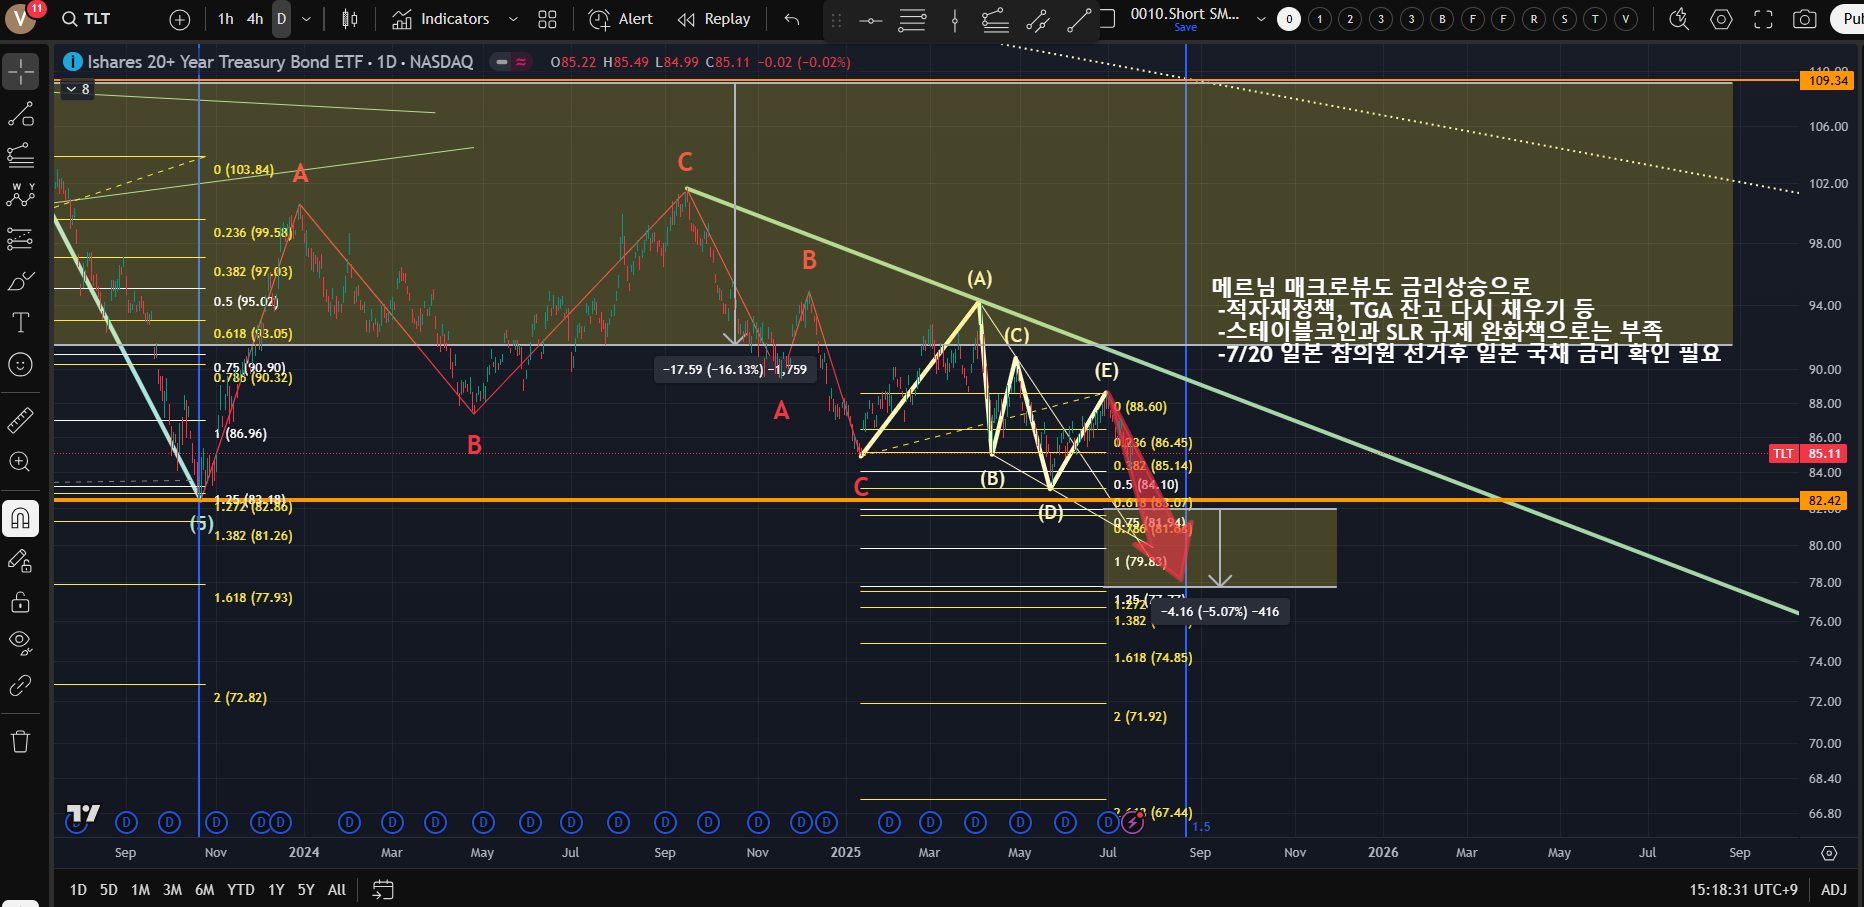Screen dimensions: 1864x907
Task: Toggle ADJ adjusted price setting
Action: coord(1833,889)
